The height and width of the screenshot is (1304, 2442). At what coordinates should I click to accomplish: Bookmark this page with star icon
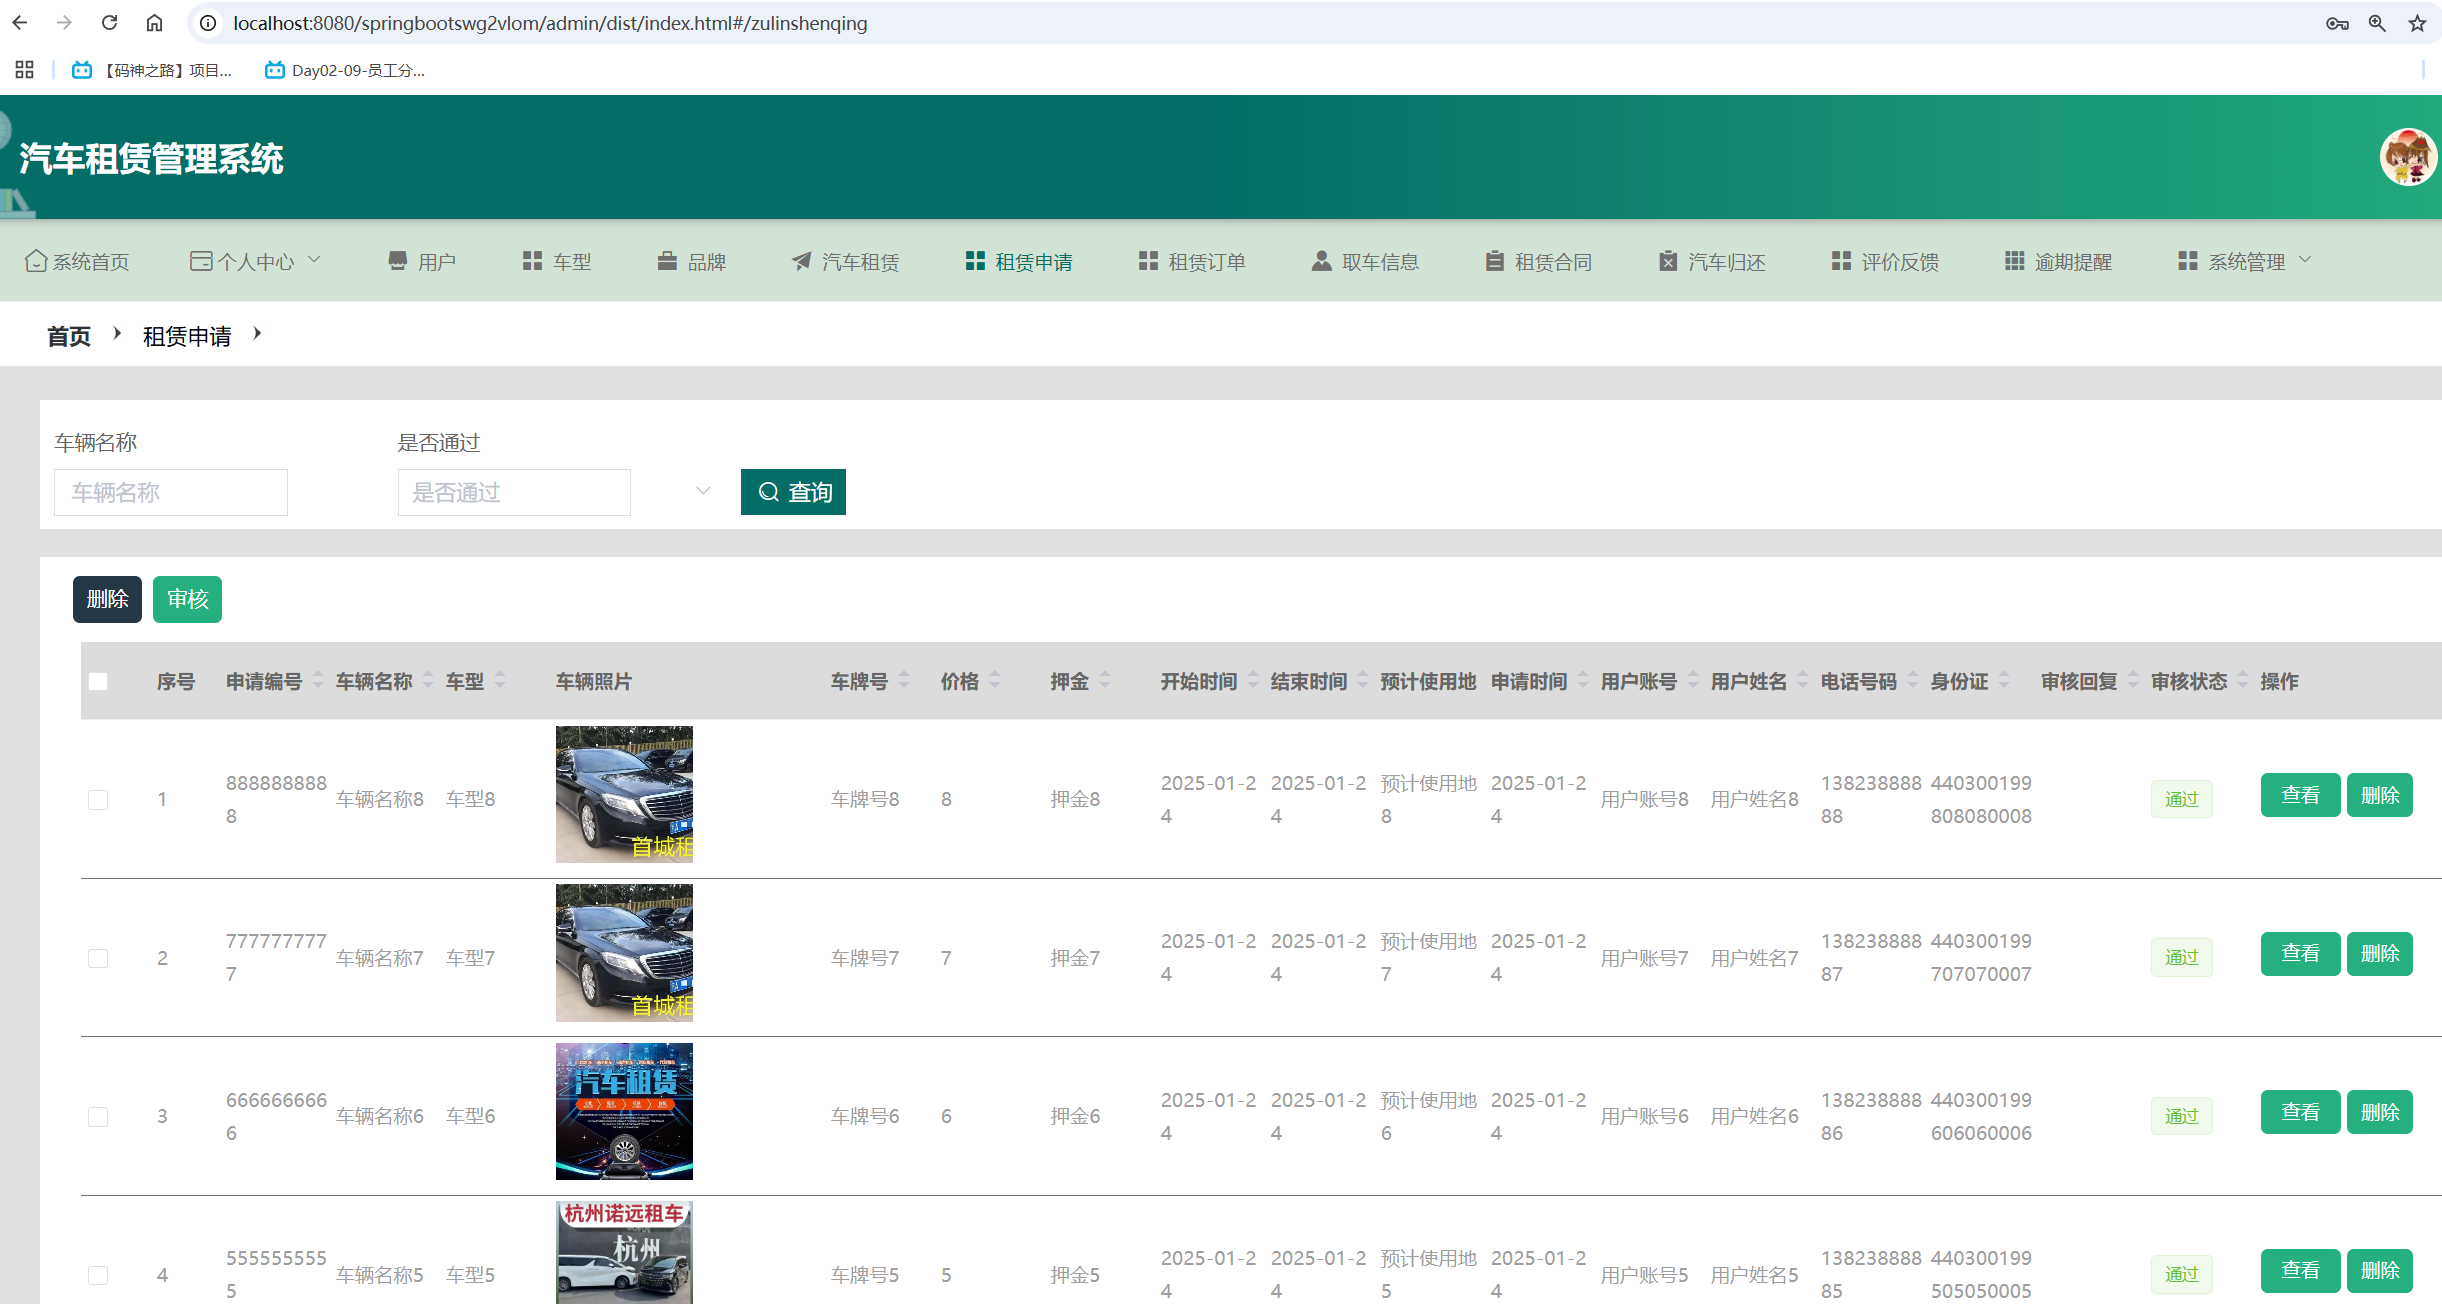(x=2417, y=23)
